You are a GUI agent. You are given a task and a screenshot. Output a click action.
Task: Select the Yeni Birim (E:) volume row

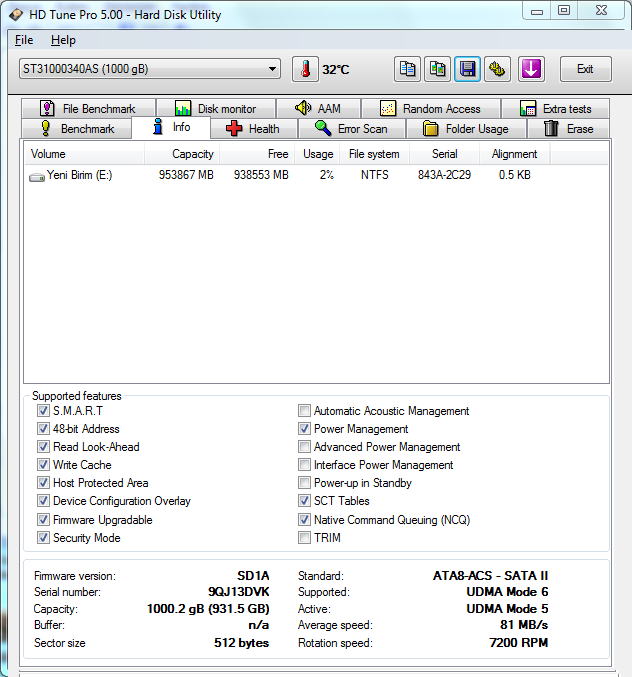coord(72,175)
